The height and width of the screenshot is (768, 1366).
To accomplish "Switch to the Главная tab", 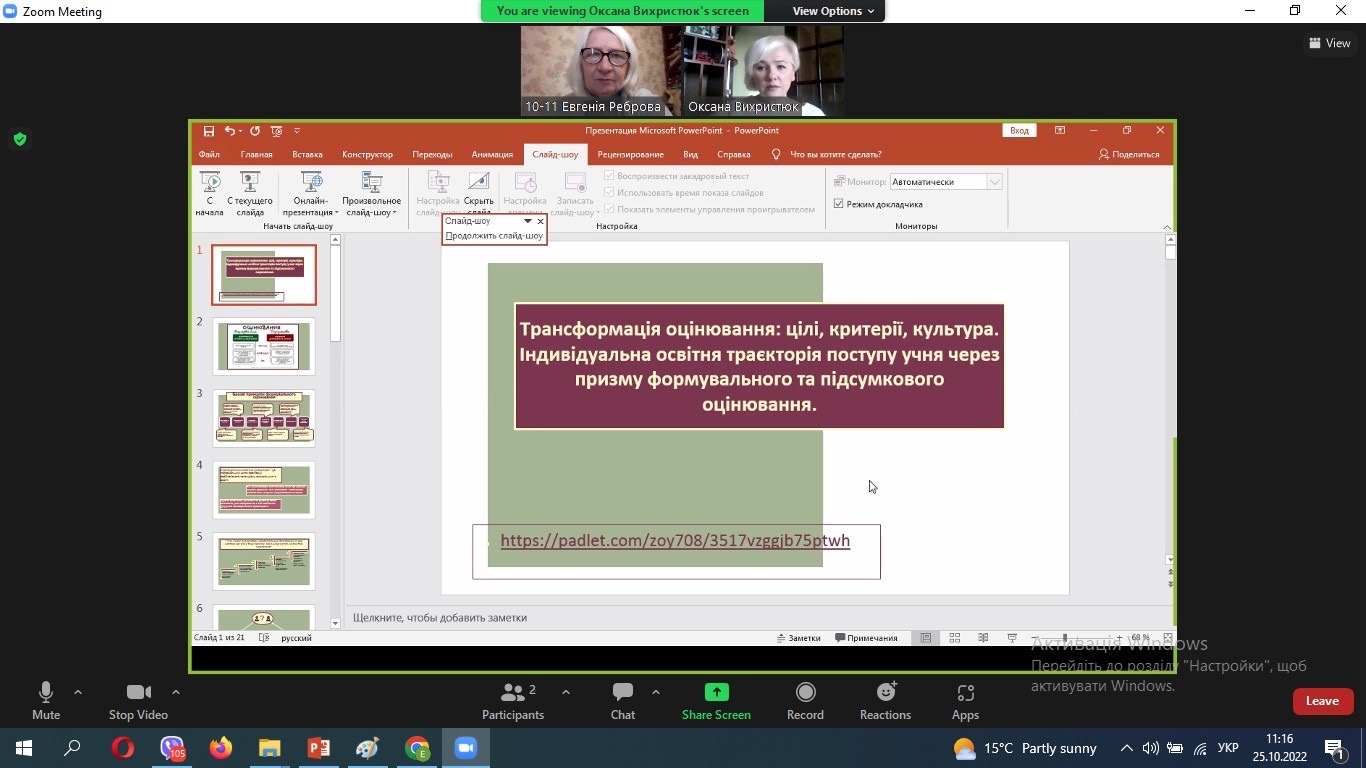I will (x=256, y=155).
